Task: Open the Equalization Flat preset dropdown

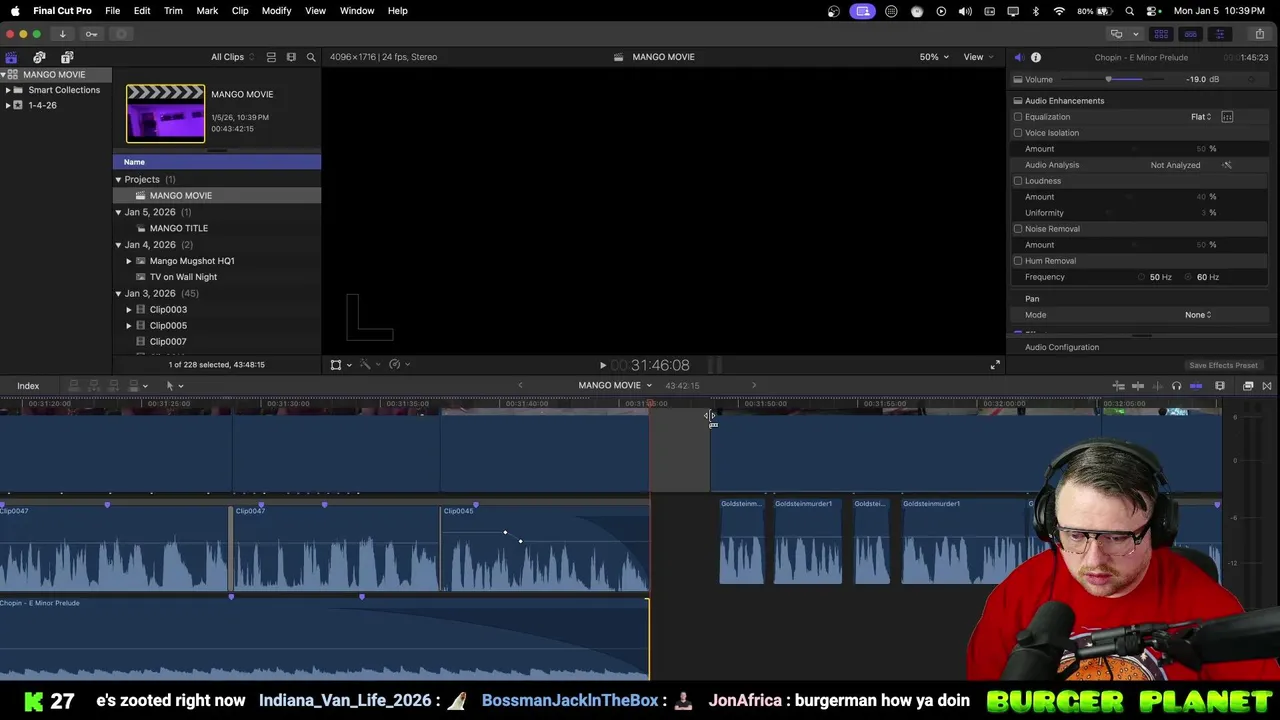Action: point(1201,117)
